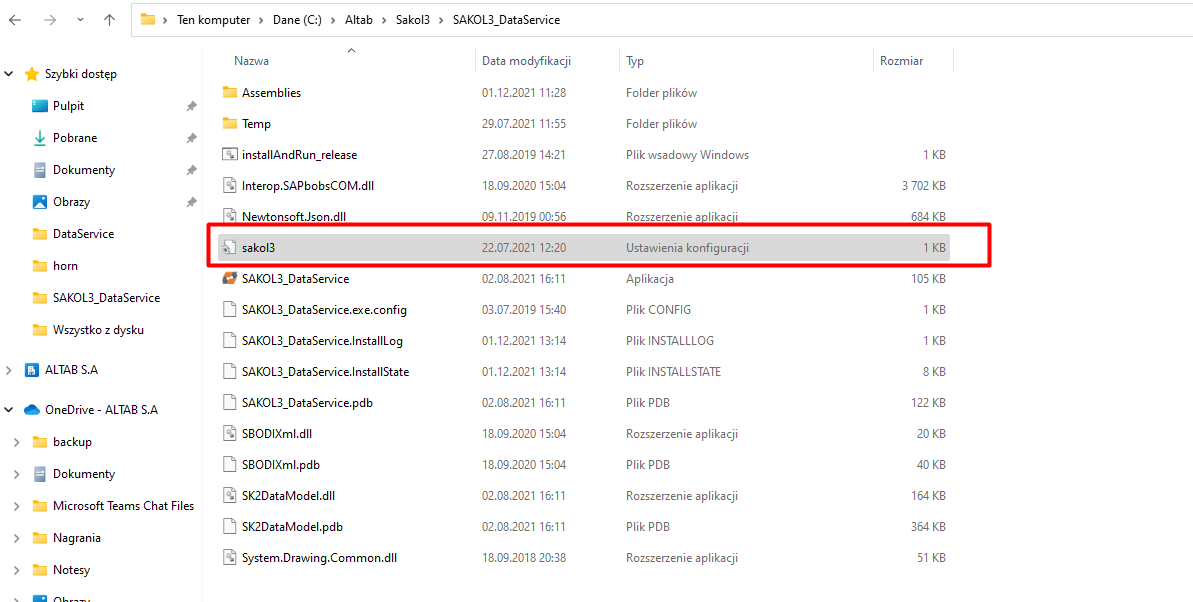
Task: Select Ten komputer in the breadcrumb path
Action: 212,20
